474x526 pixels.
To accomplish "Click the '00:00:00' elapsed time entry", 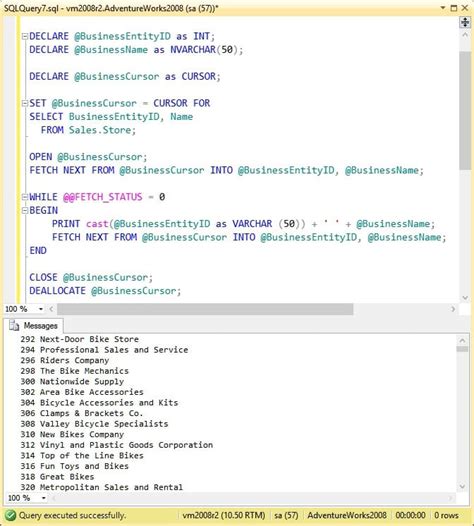I will click(410, 516).
